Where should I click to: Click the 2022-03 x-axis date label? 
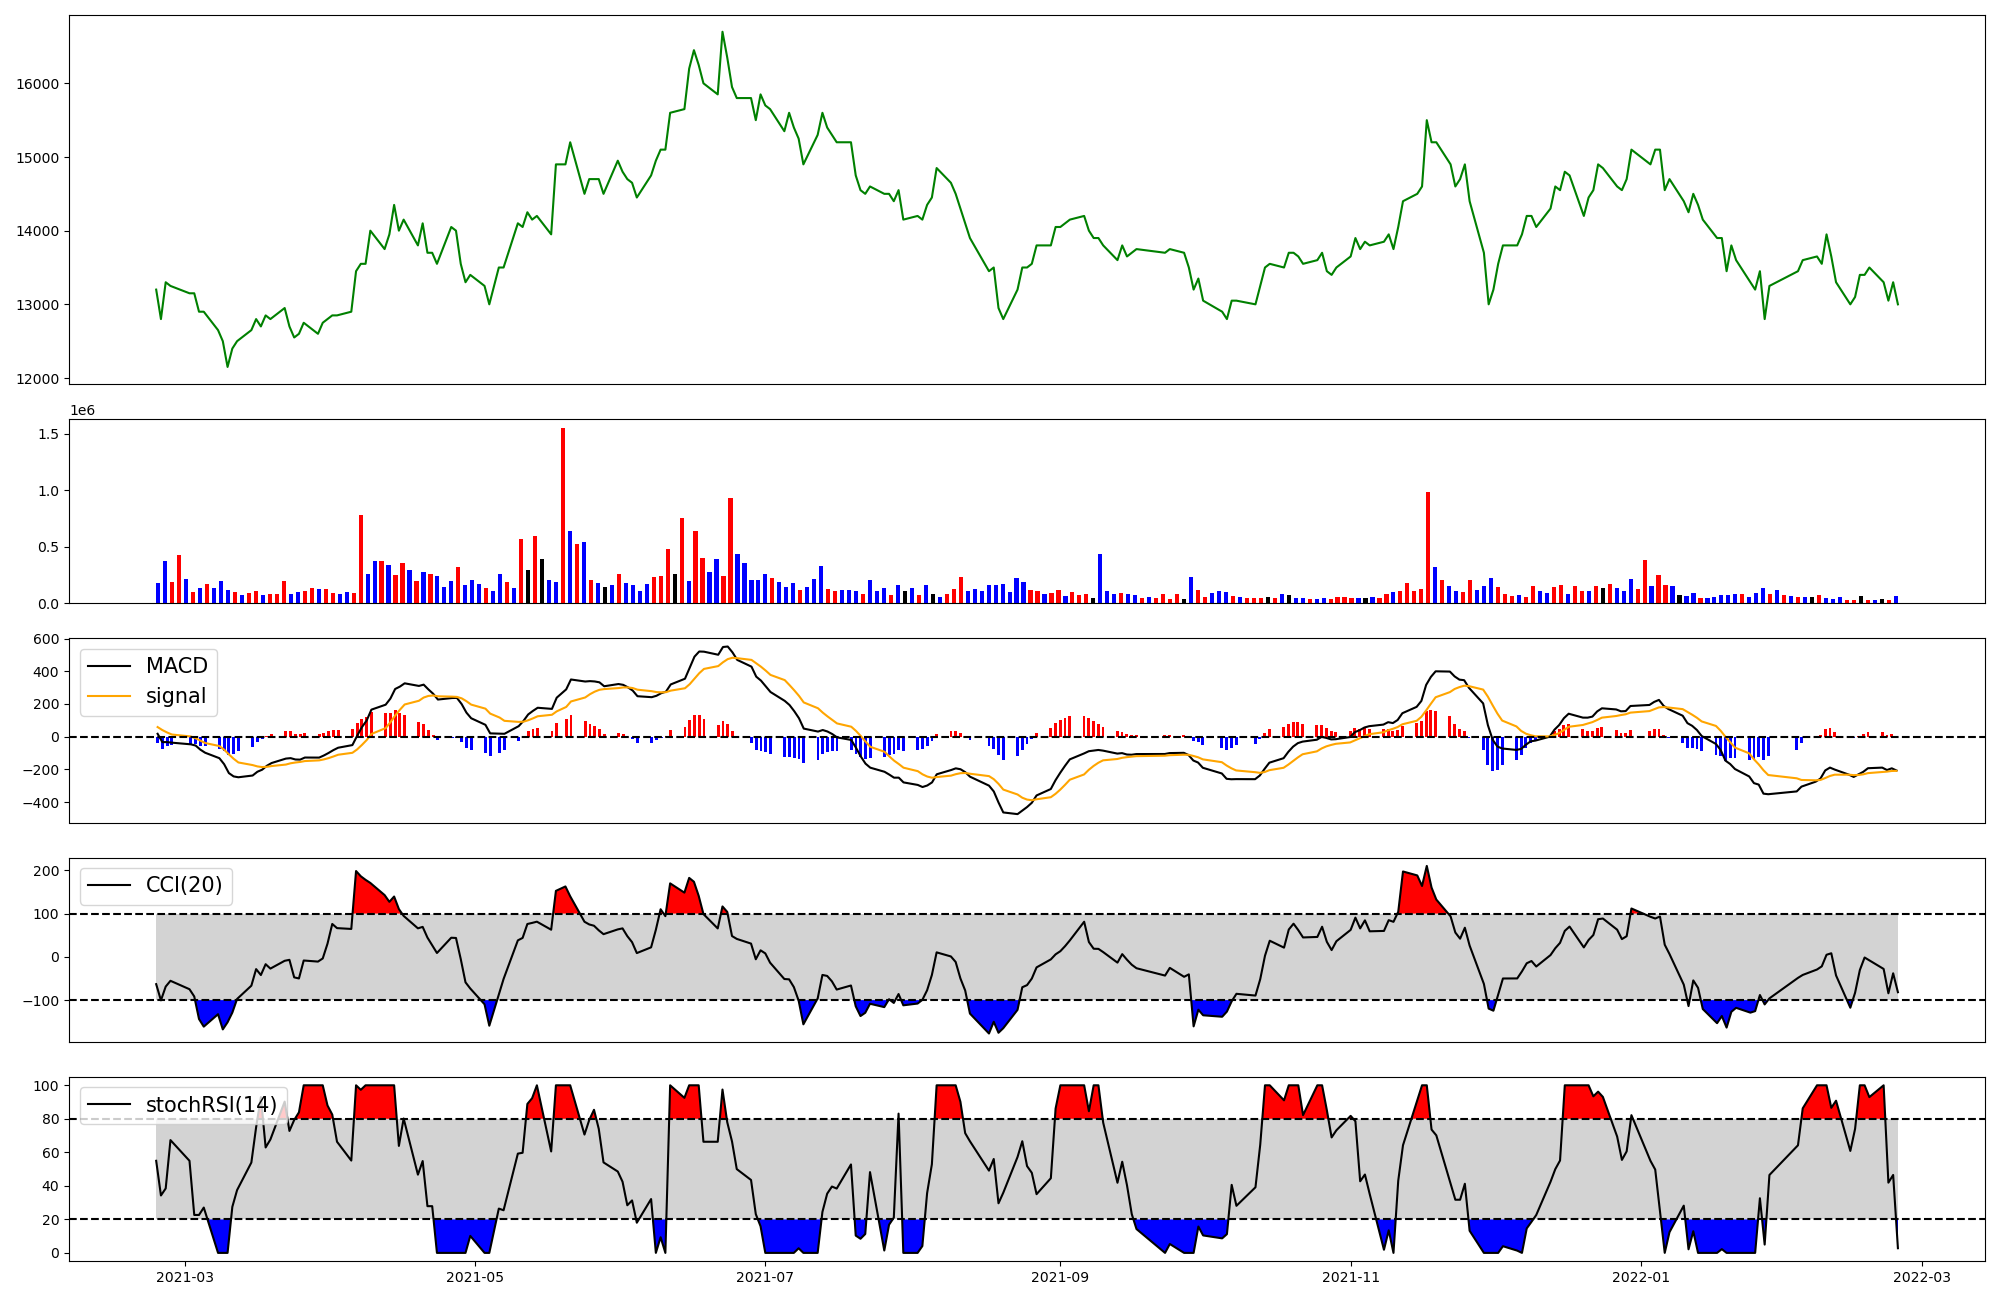(1922, 1277)
